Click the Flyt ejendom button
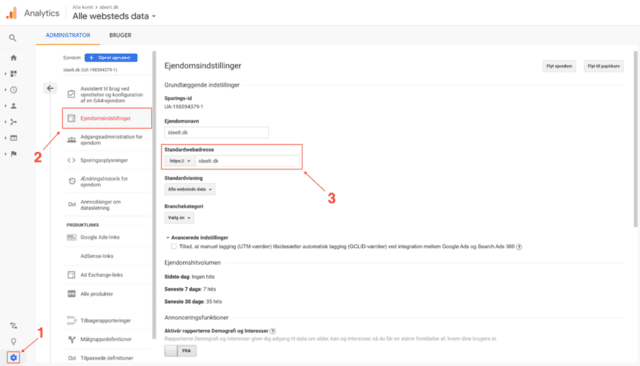This screenshot has height=366, width=640. point(559,66)
